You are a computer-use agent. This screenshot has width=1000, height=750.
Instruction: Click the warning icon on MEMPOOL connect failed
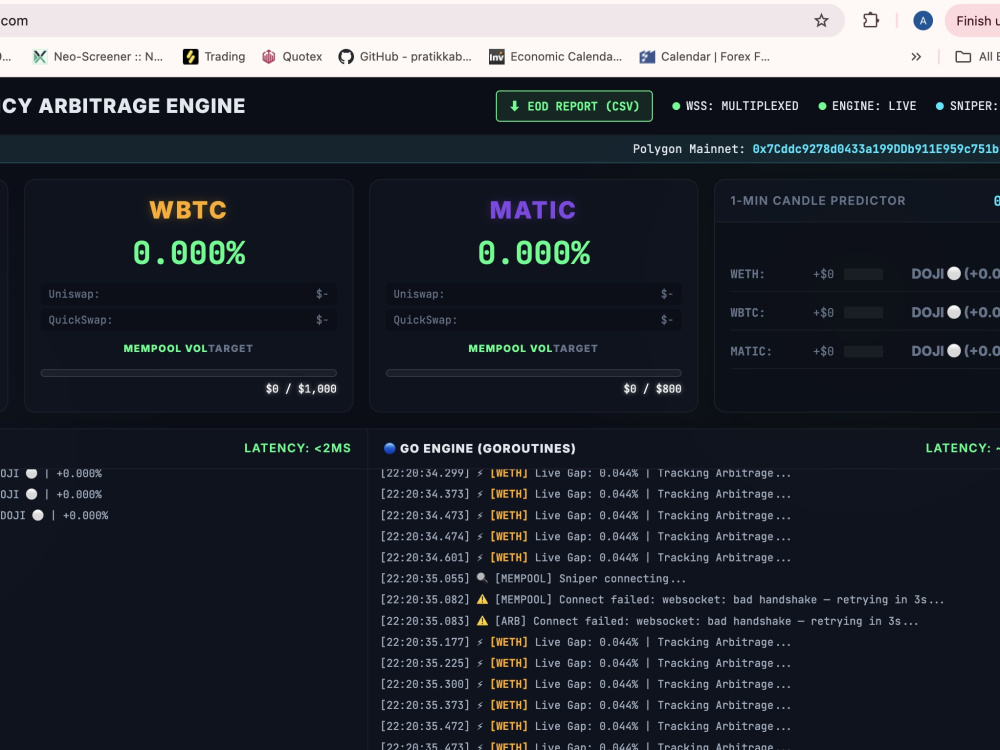tap(482, 599)
